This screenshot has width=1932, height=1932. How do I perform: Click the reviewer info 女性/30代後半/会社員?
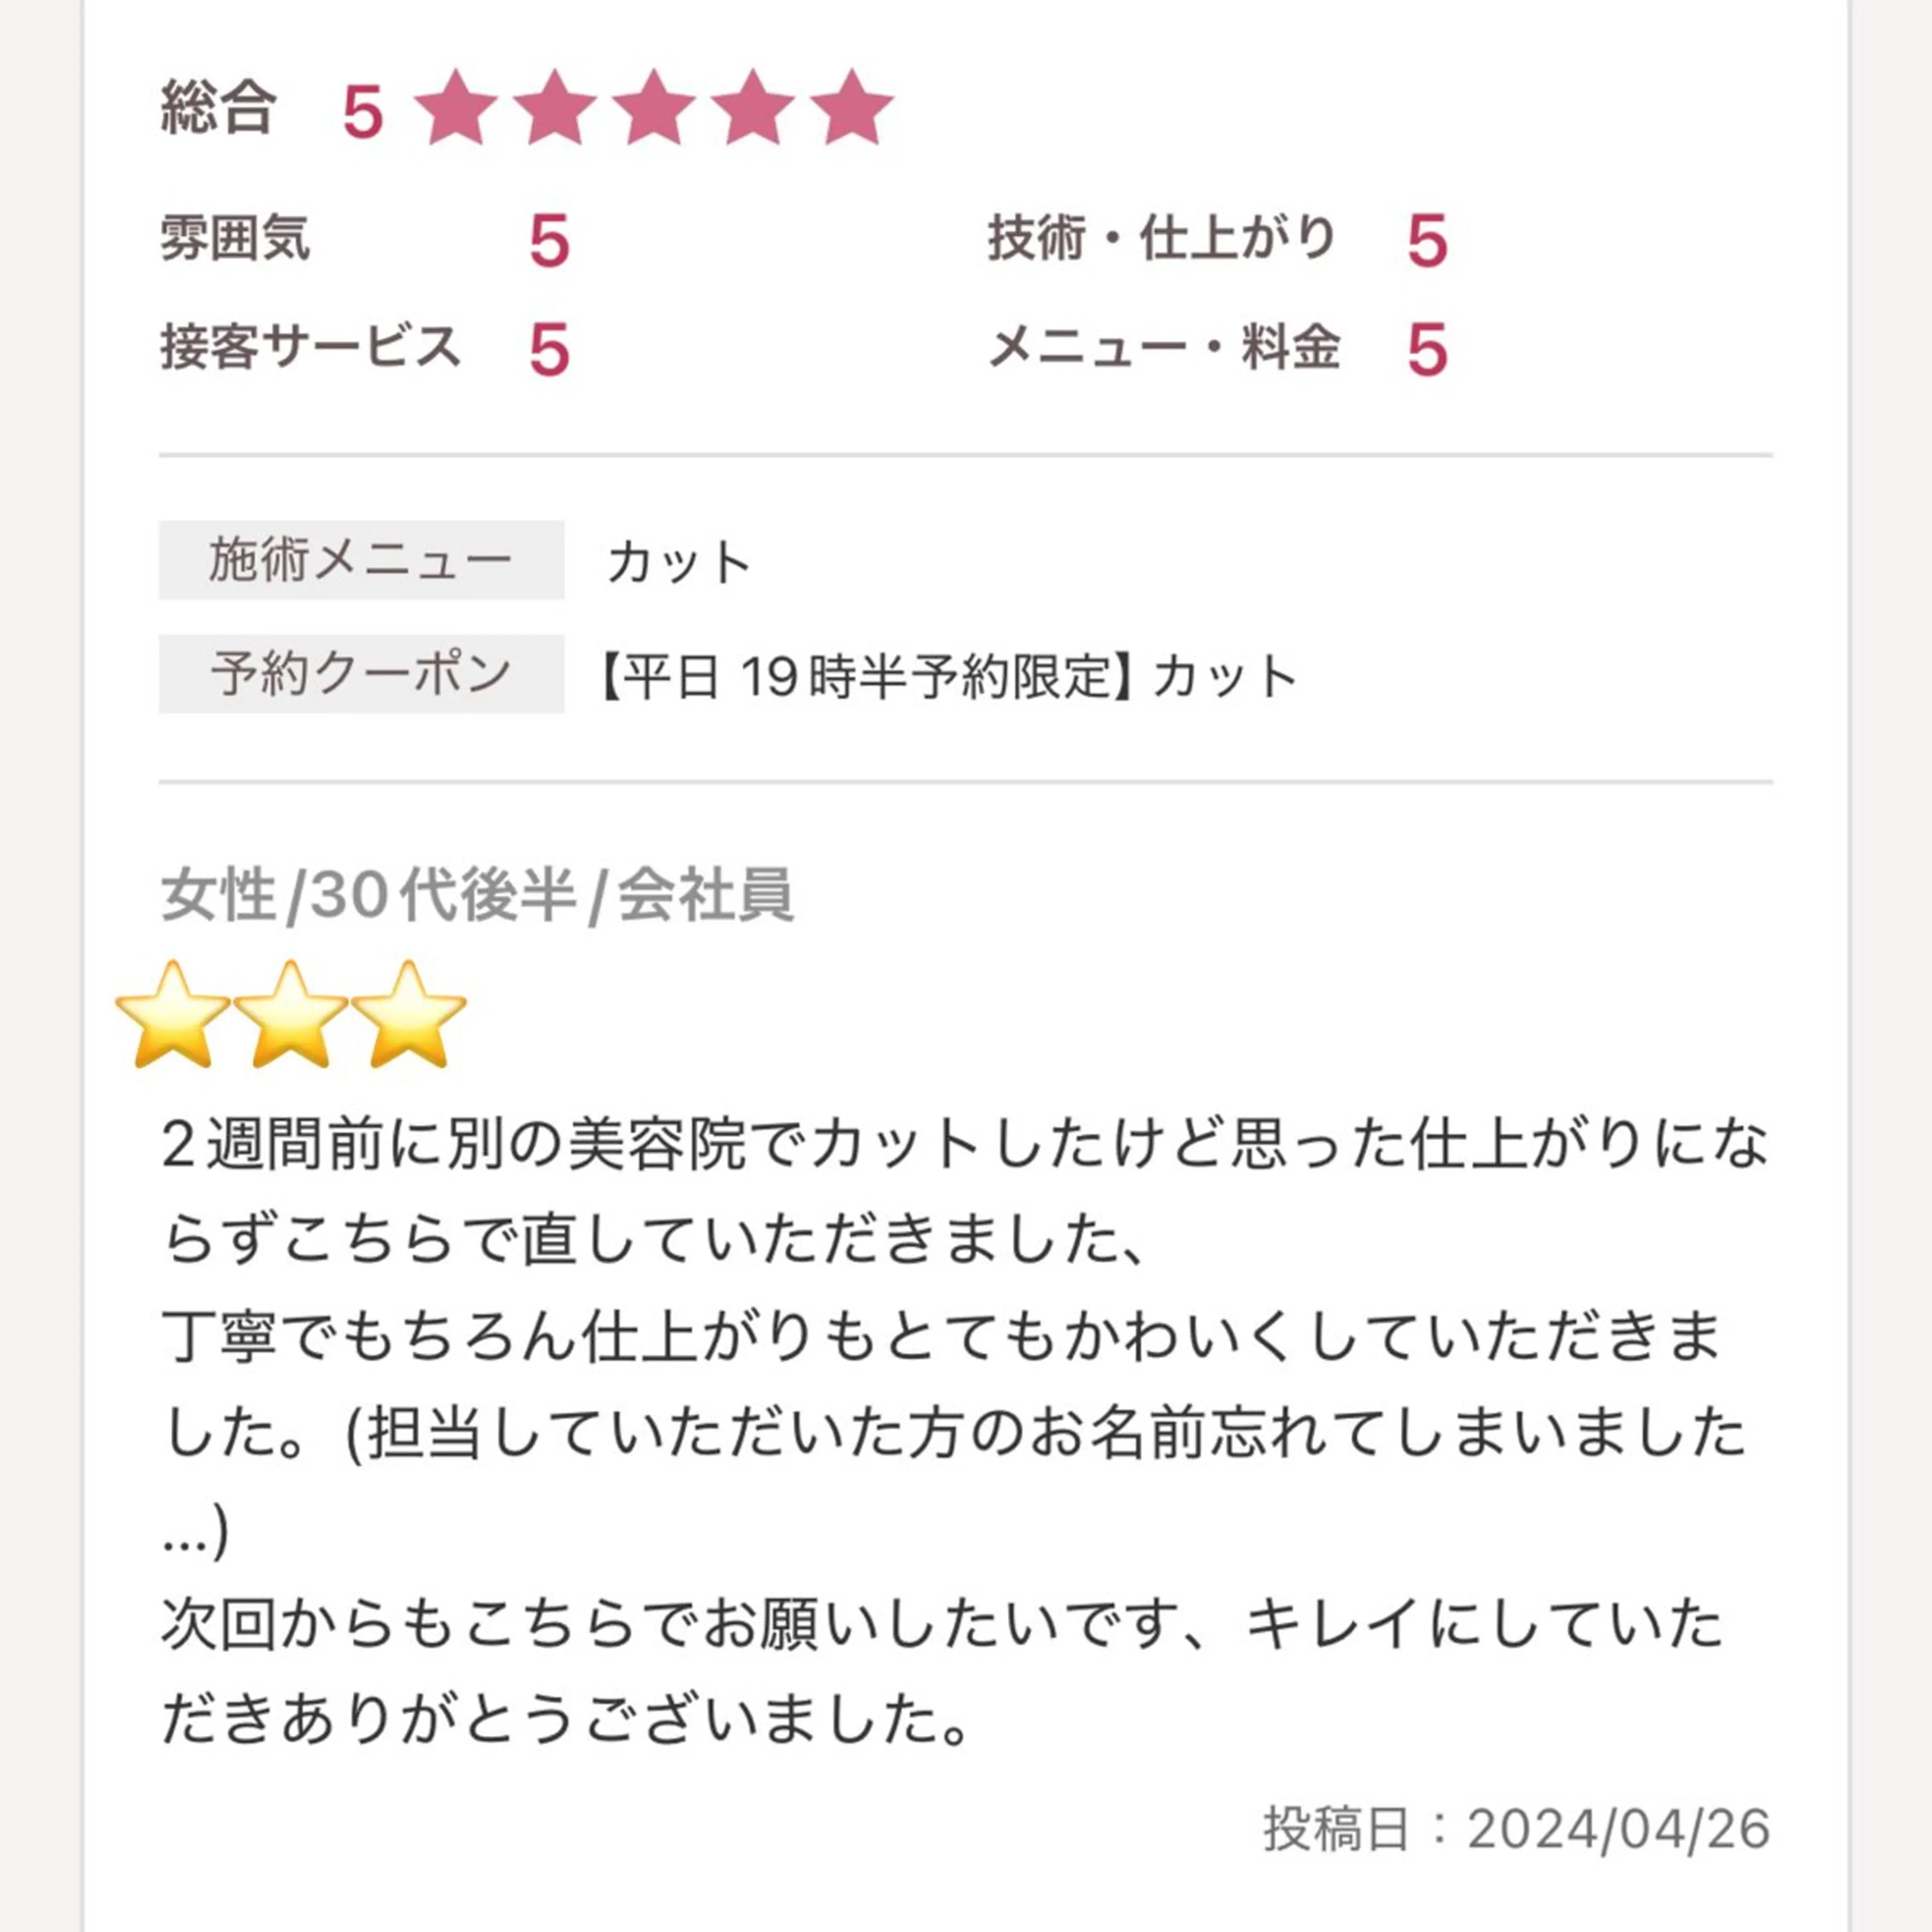click(477, 895)
